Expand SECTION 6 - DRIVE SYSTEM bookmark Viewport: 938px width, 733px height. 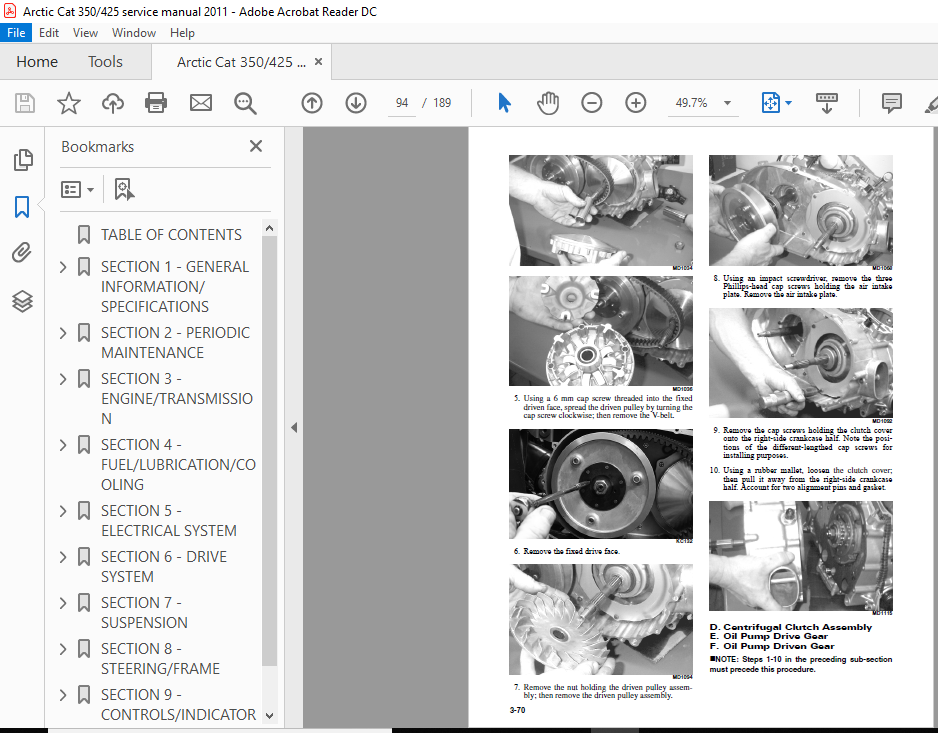tap(63, 556)
